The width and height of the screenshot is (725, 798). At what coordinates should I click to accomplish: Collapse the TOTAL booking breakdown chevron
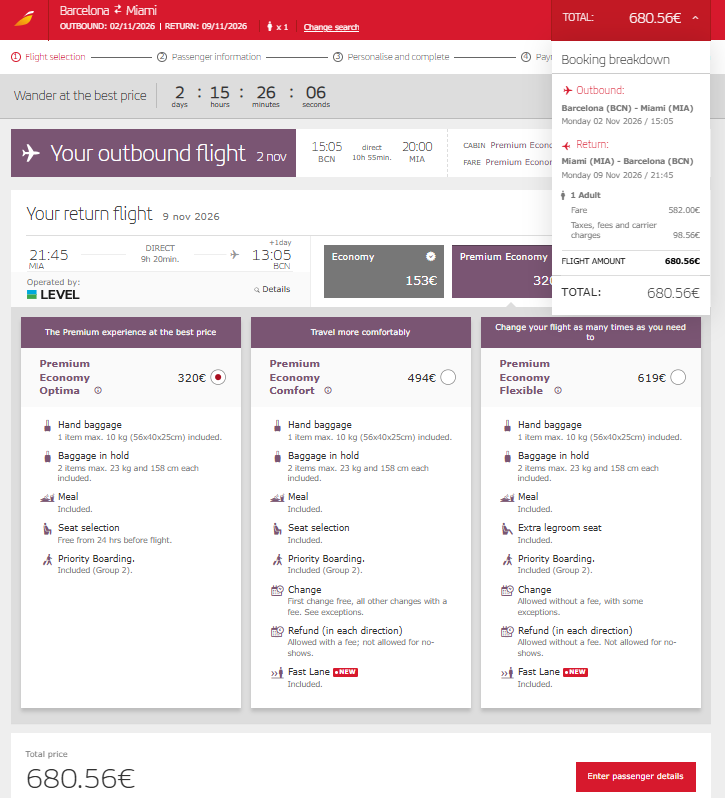(695, 18)
